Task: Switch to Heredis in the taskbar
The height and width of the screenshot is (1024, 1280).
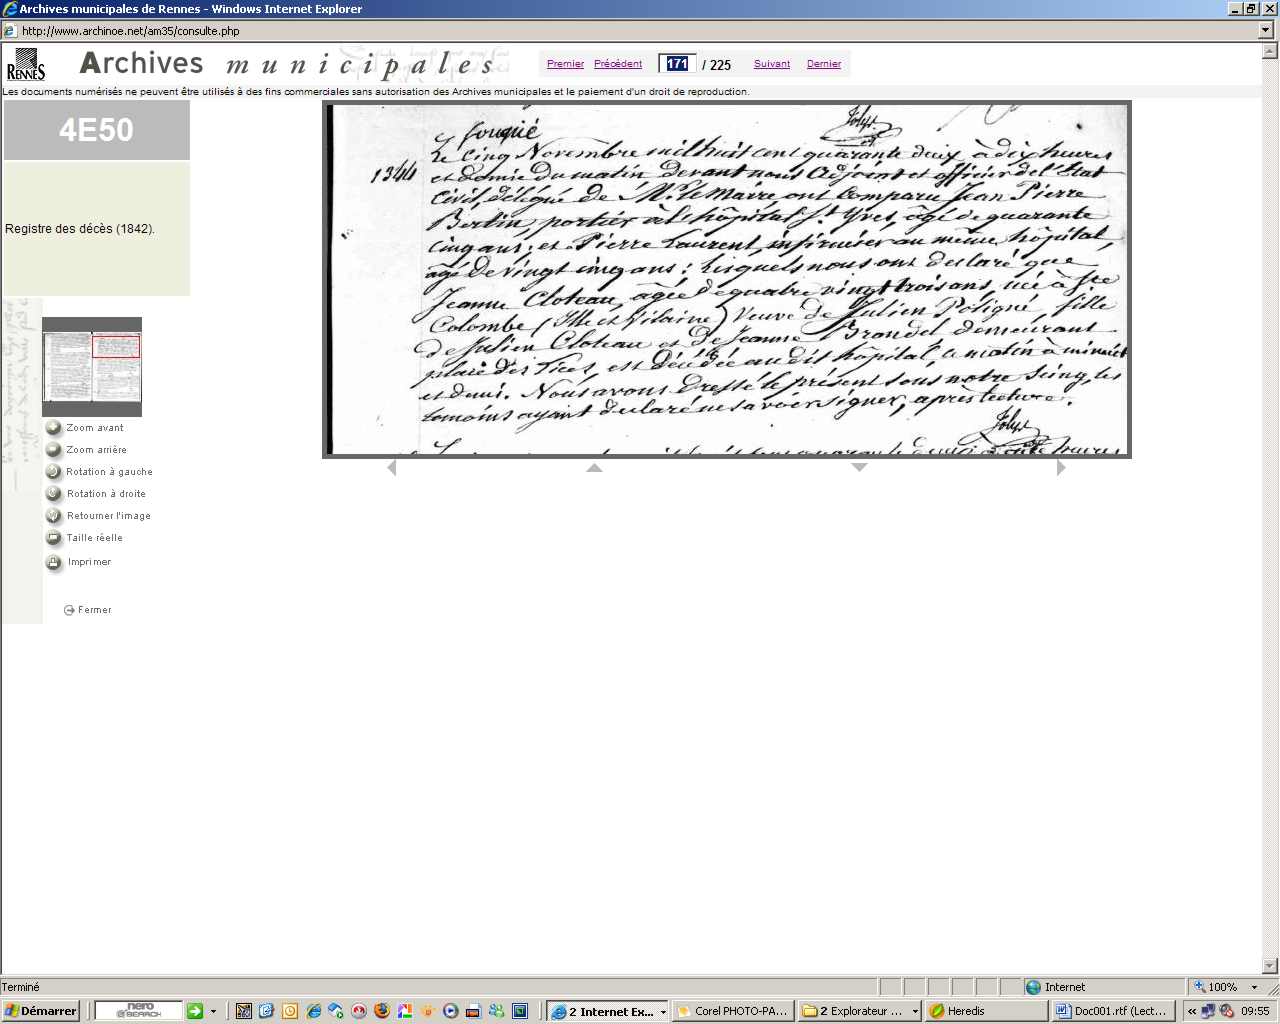Action: [x=984, y=1011]
